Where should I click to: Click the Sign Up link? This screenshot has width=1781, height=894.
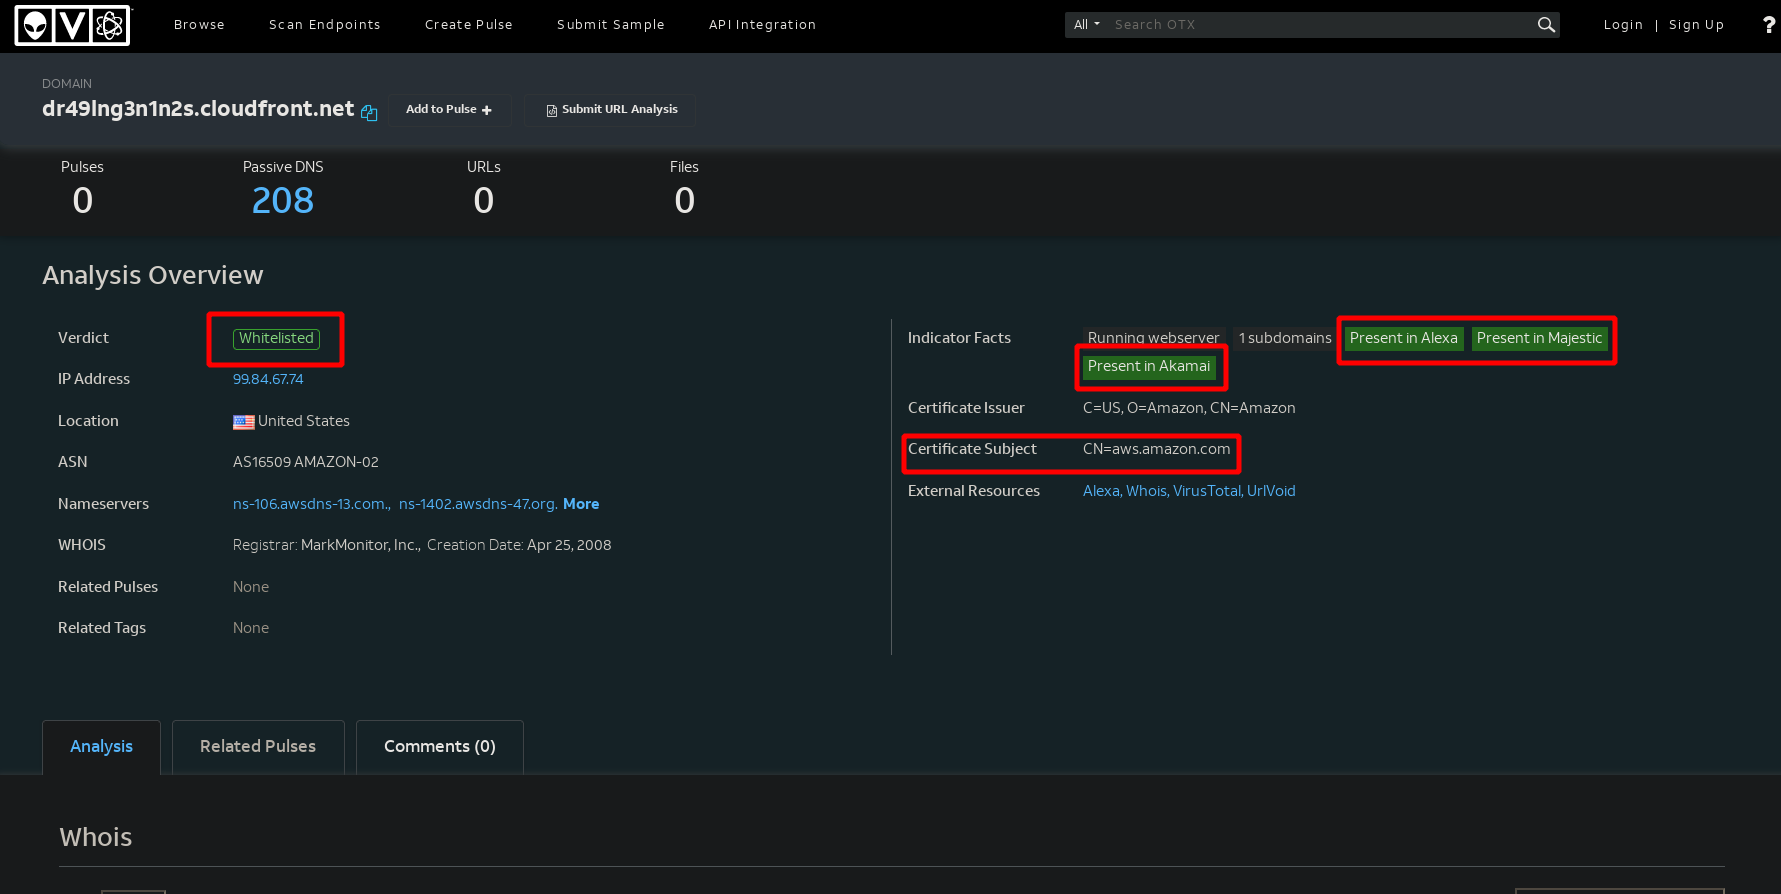1696,25
